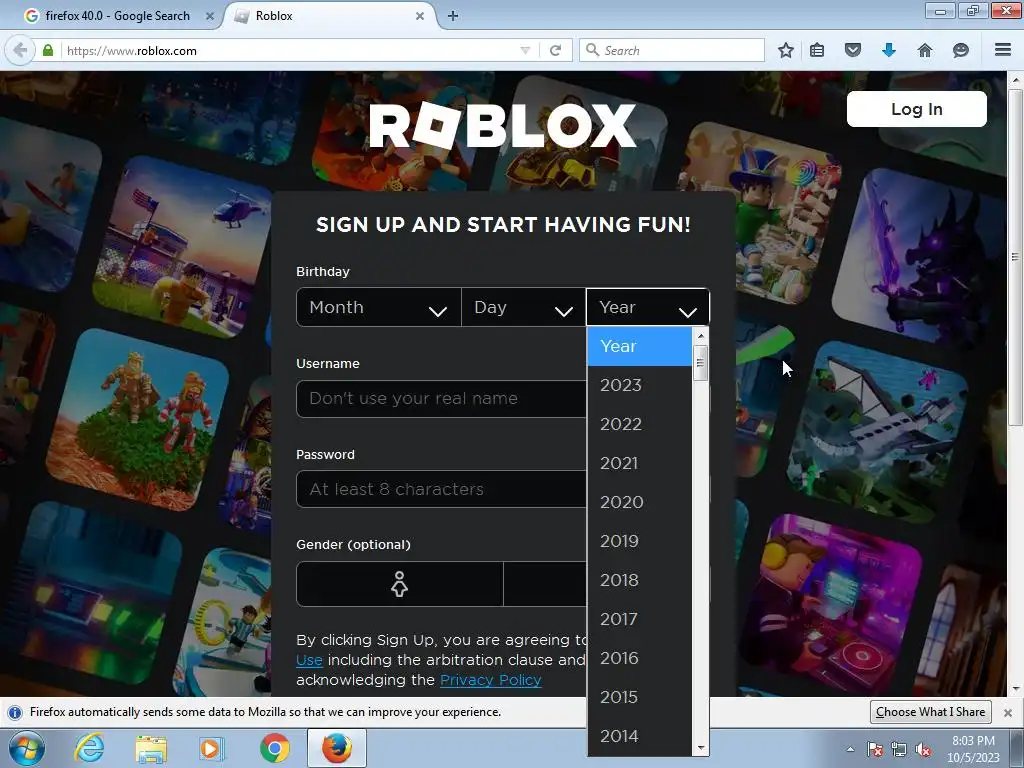This screenshot has width=1024, height=768.
Task: Click the year list scrollbar thumb
Action: coord(701,362)
